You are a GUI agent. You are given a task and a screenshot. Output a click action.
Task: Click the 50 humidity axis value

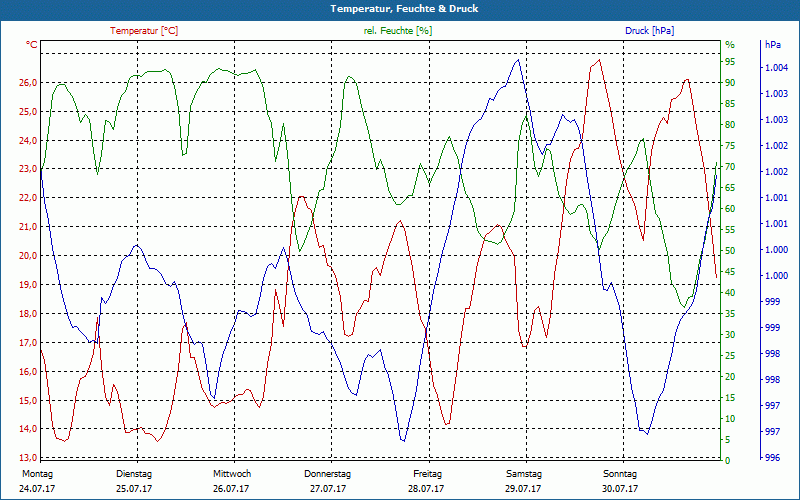coord(730,251)
